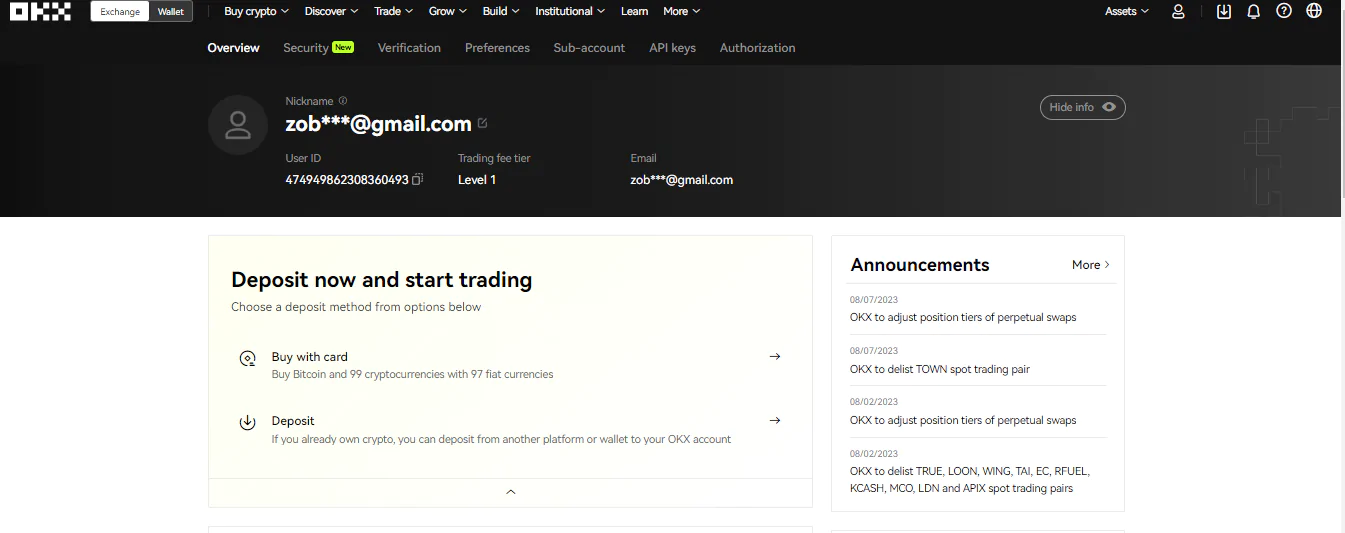
Task: Click the arrow on Buy with card row
Action: [775, 356]
